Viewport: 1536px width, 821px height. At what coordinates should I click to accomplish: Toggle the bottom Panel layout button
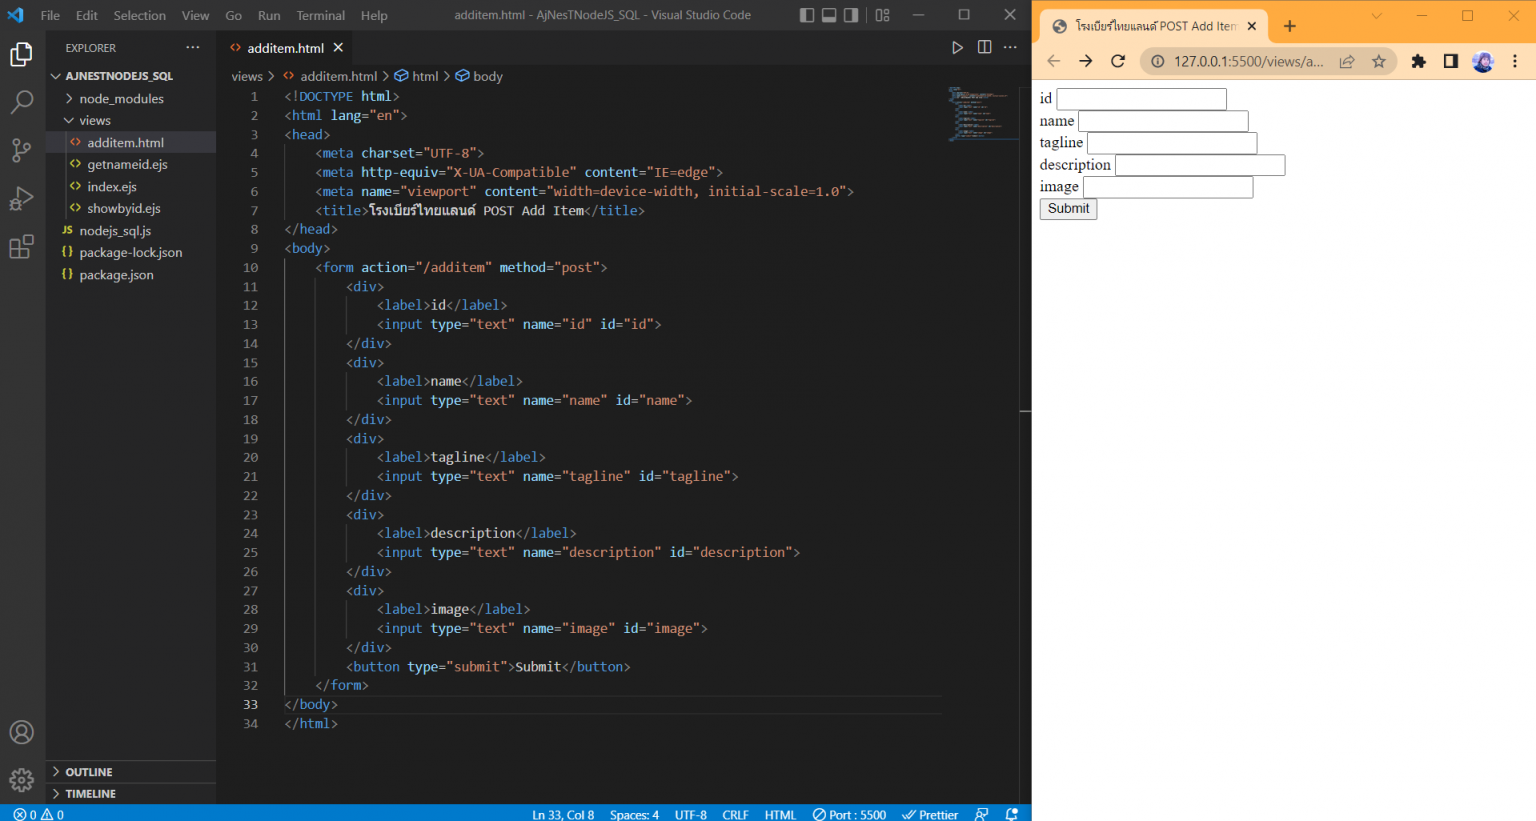pyautogui.click(x=829, y=15)
